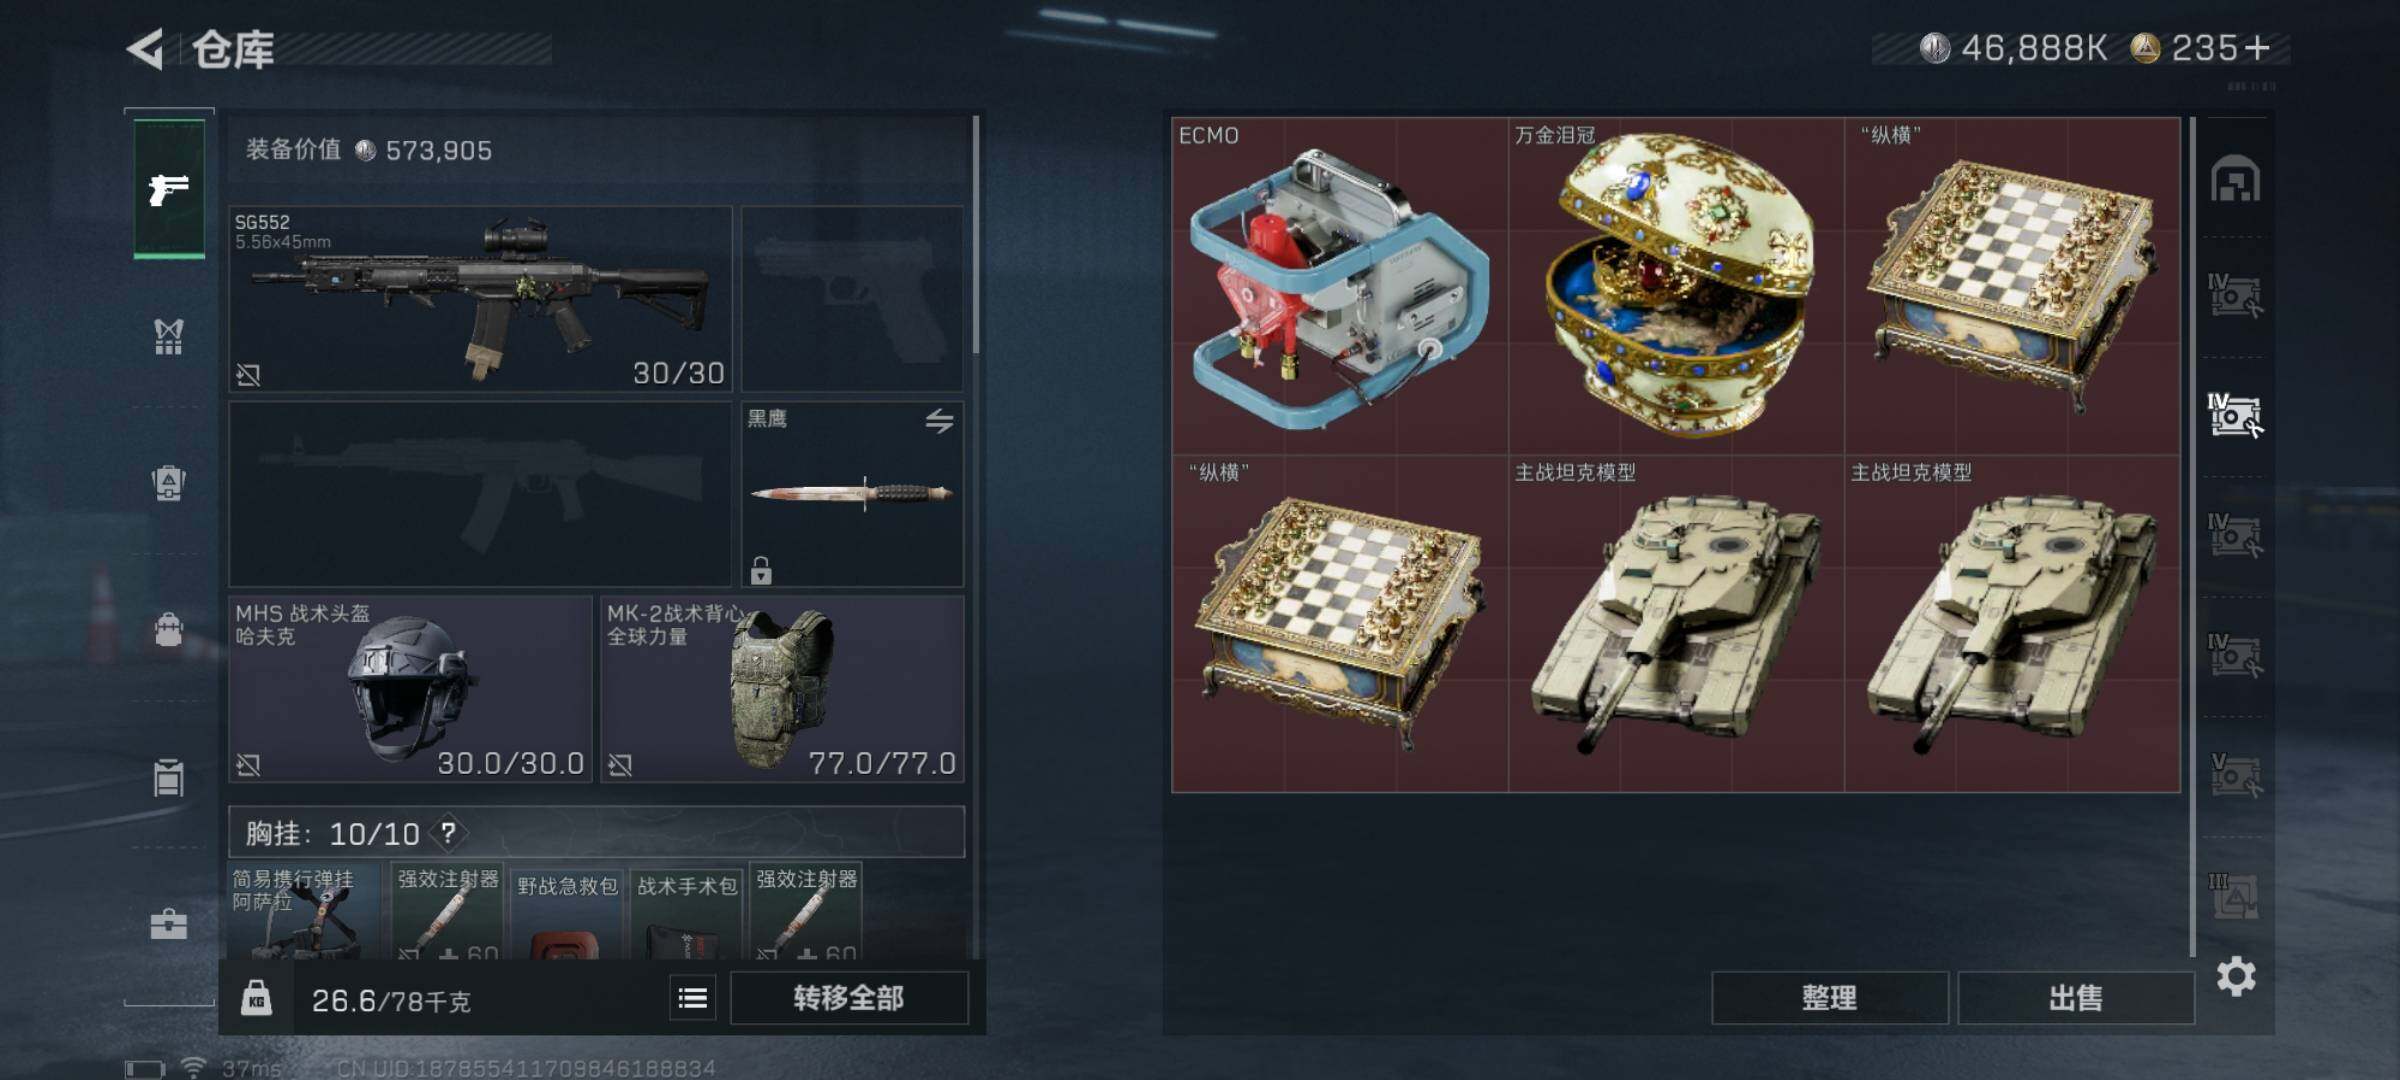Open the backpack category in left sidebar
2400x1080 pixels.
(168, 629)
